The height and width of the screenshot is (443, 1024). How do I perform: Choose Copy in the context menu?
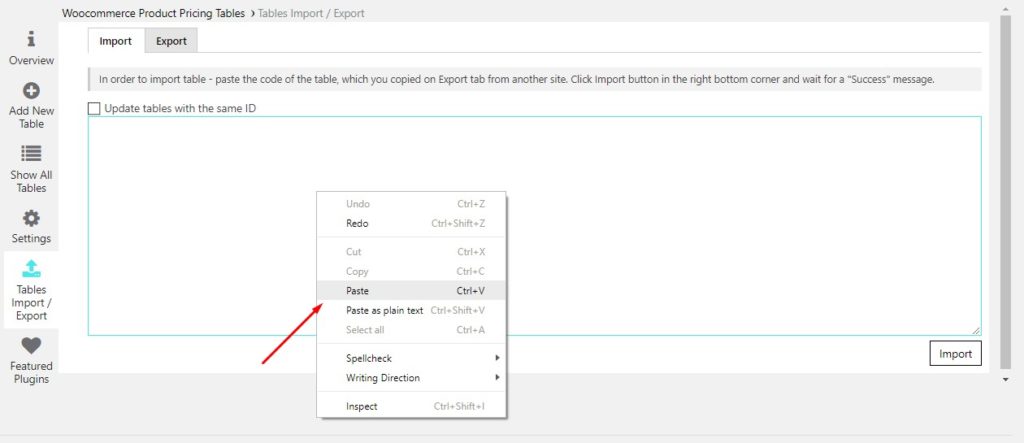tap(411, 271)
